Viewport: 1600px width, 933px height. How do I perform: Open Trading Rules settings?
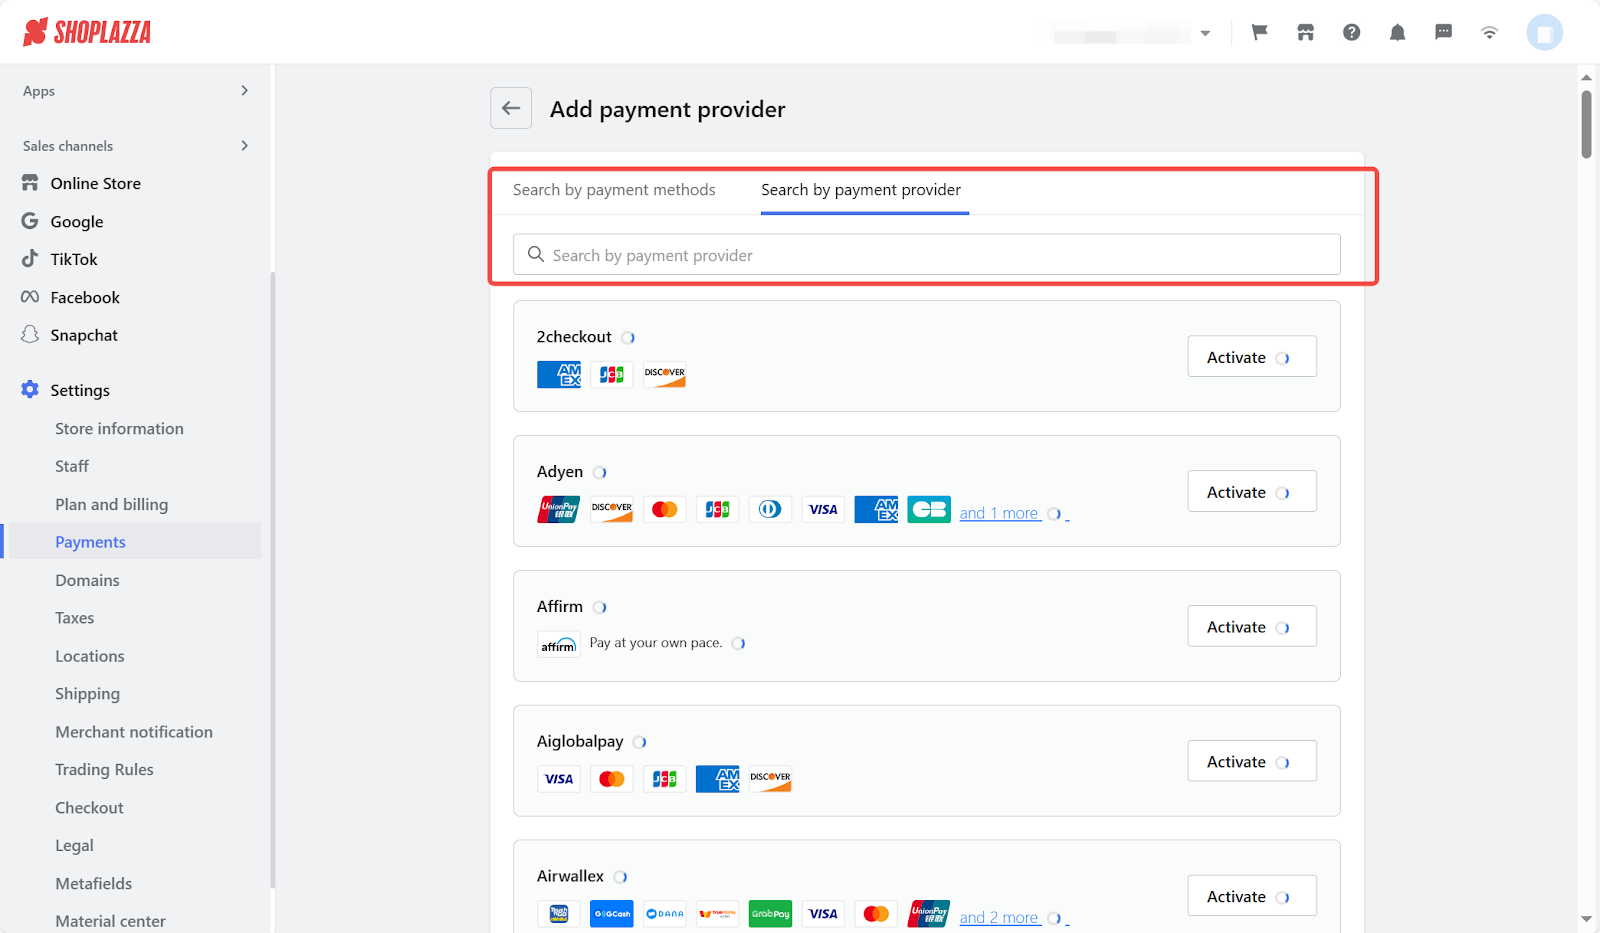pyautogui.click(x=104, y=770)
